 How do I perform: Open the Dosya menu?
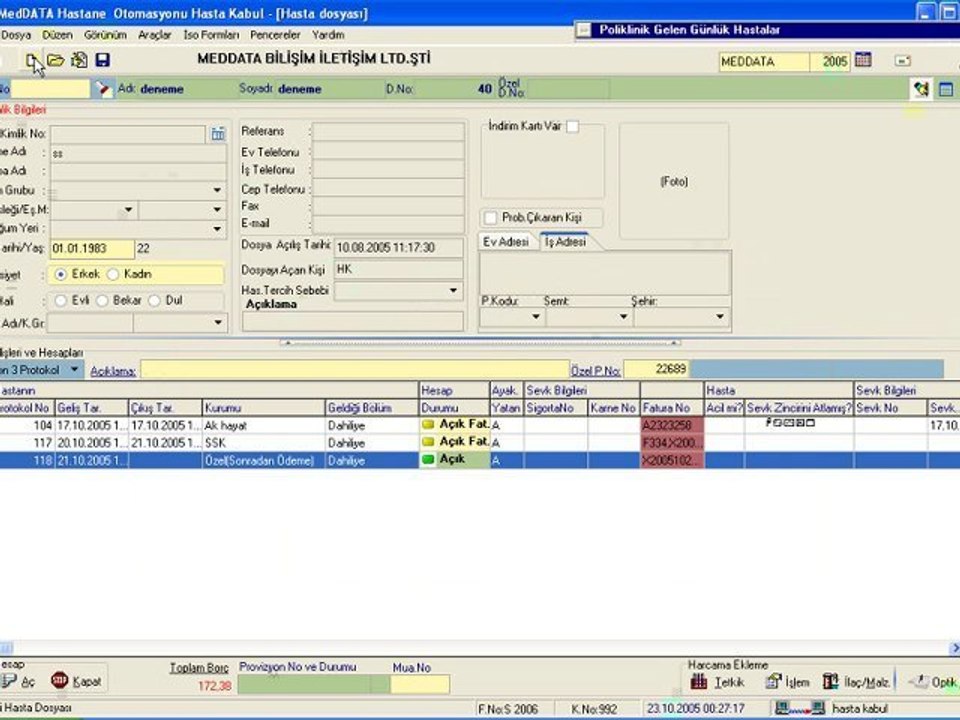(x=16, y=35)
